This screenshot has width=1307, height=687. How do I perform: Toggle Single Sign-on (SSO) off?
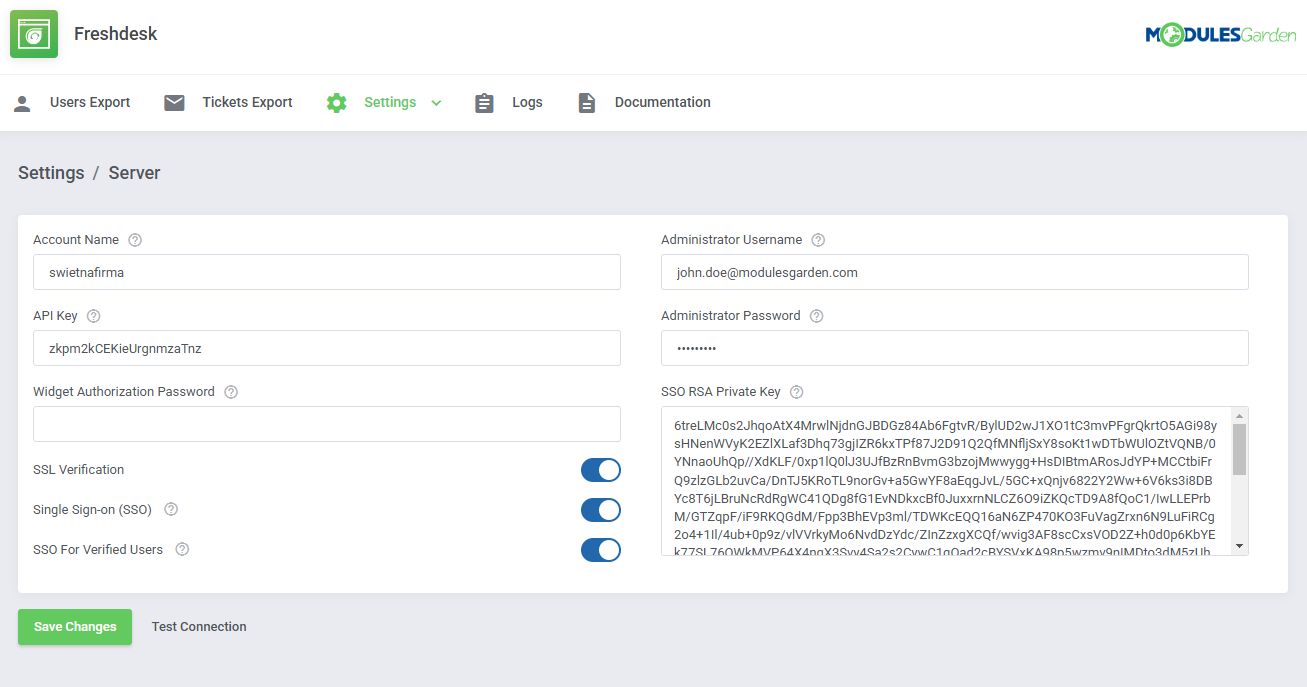(600, 509)
